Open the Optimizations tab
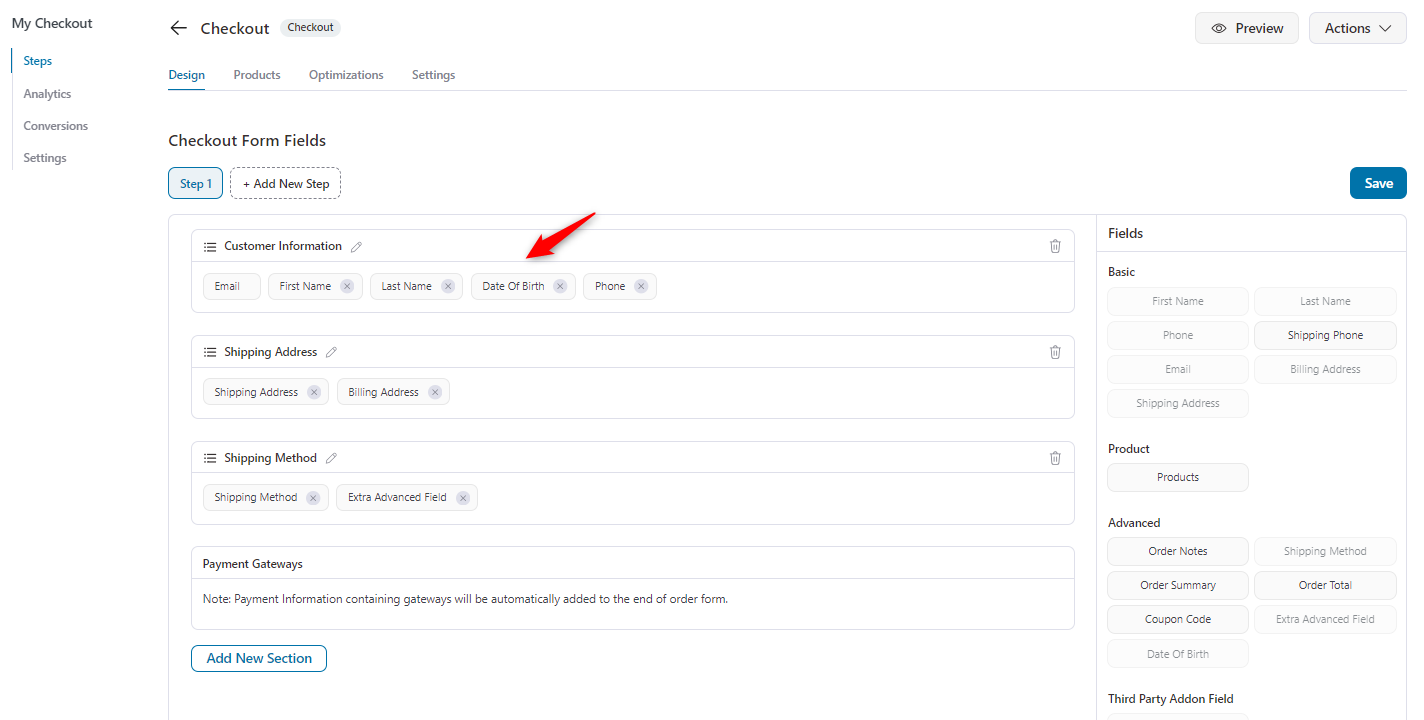The image size is (1424, 720). coord(346,75)
